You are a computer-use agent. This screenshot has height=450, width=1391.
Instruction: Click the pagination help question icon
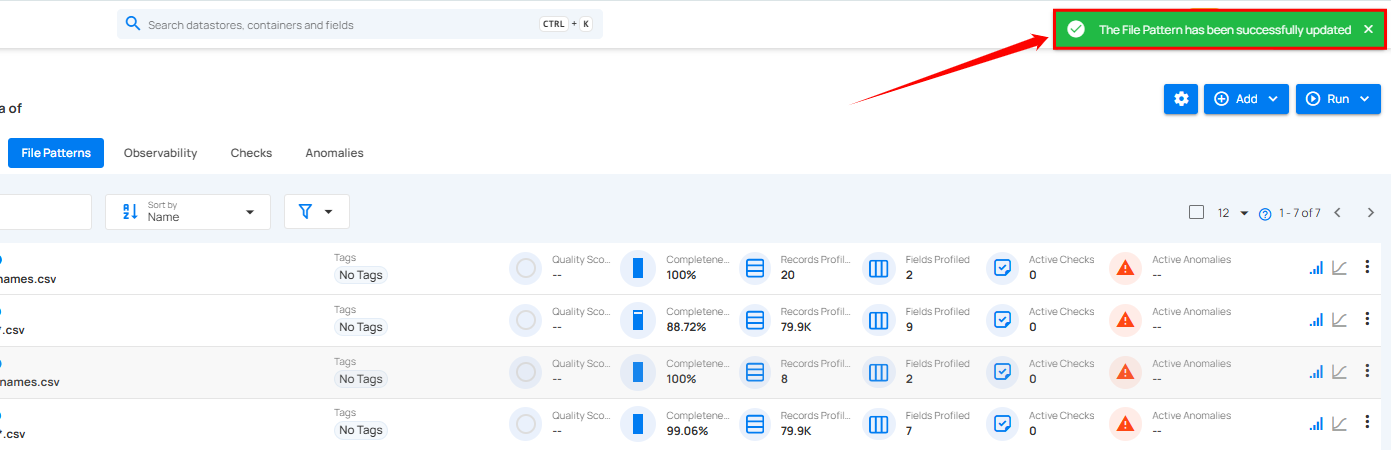(1265, 213)
